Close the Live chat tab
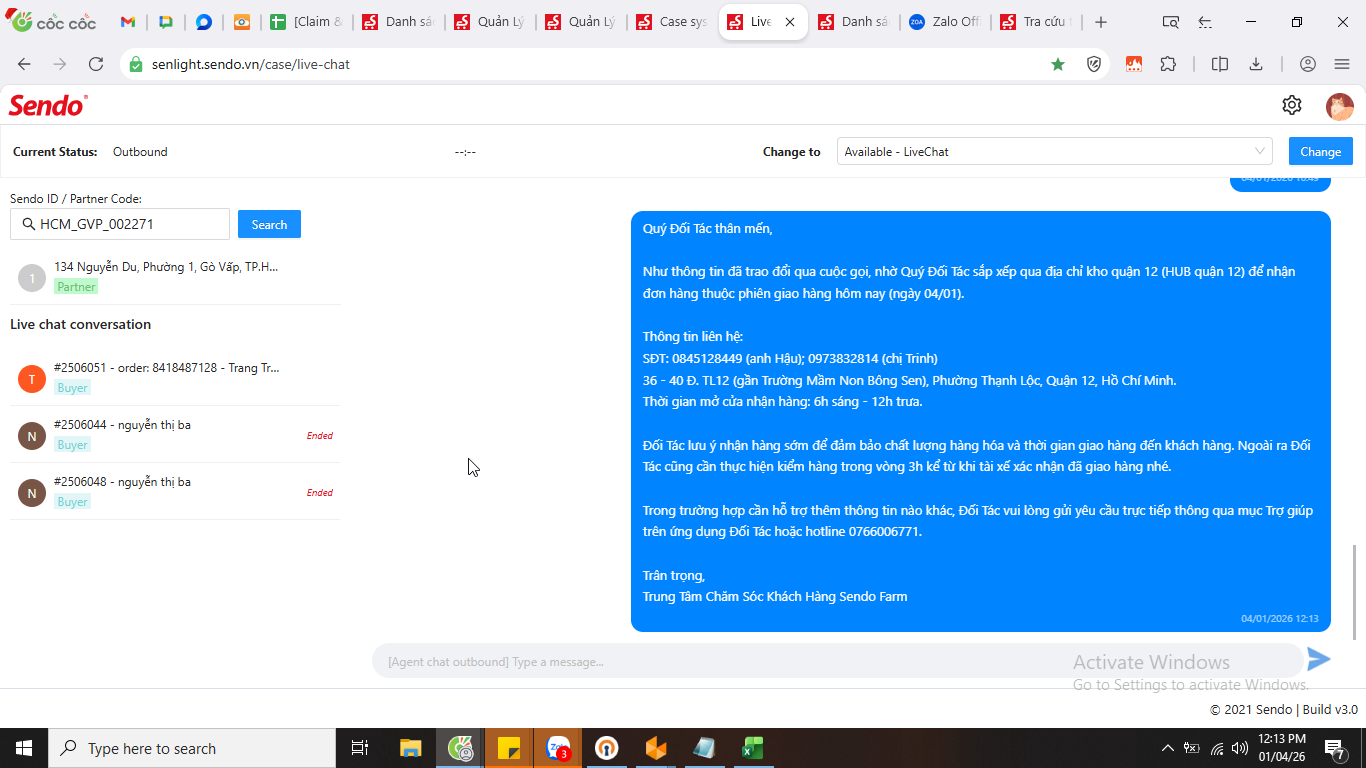 tap(789, 22)
